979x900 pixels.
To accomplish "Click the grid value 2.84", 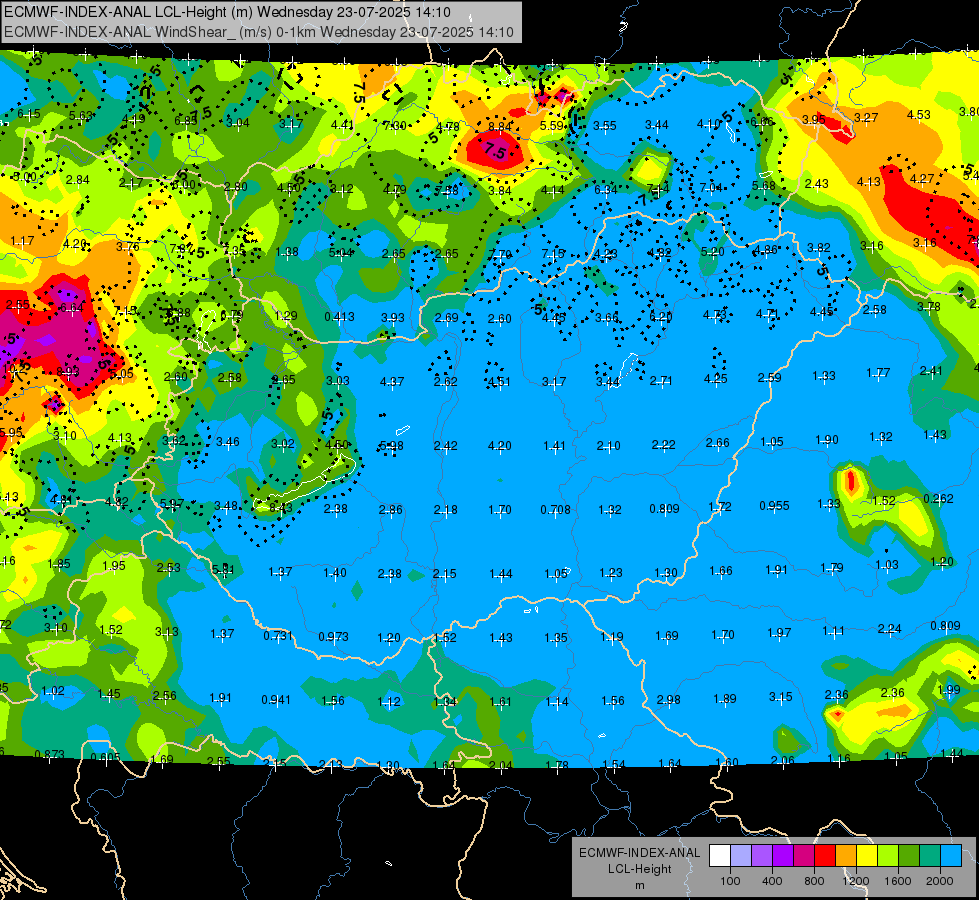I will point(77,179).
